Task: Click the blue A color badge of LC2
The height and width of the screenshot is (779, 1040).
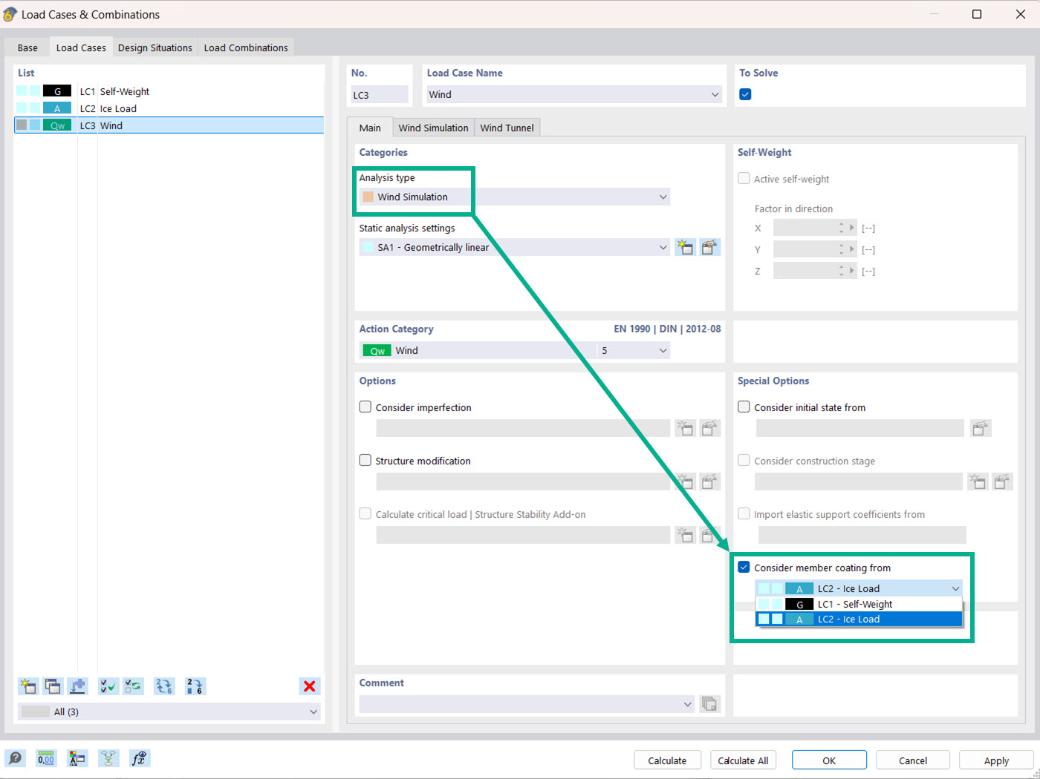Action: coord(57,108)
